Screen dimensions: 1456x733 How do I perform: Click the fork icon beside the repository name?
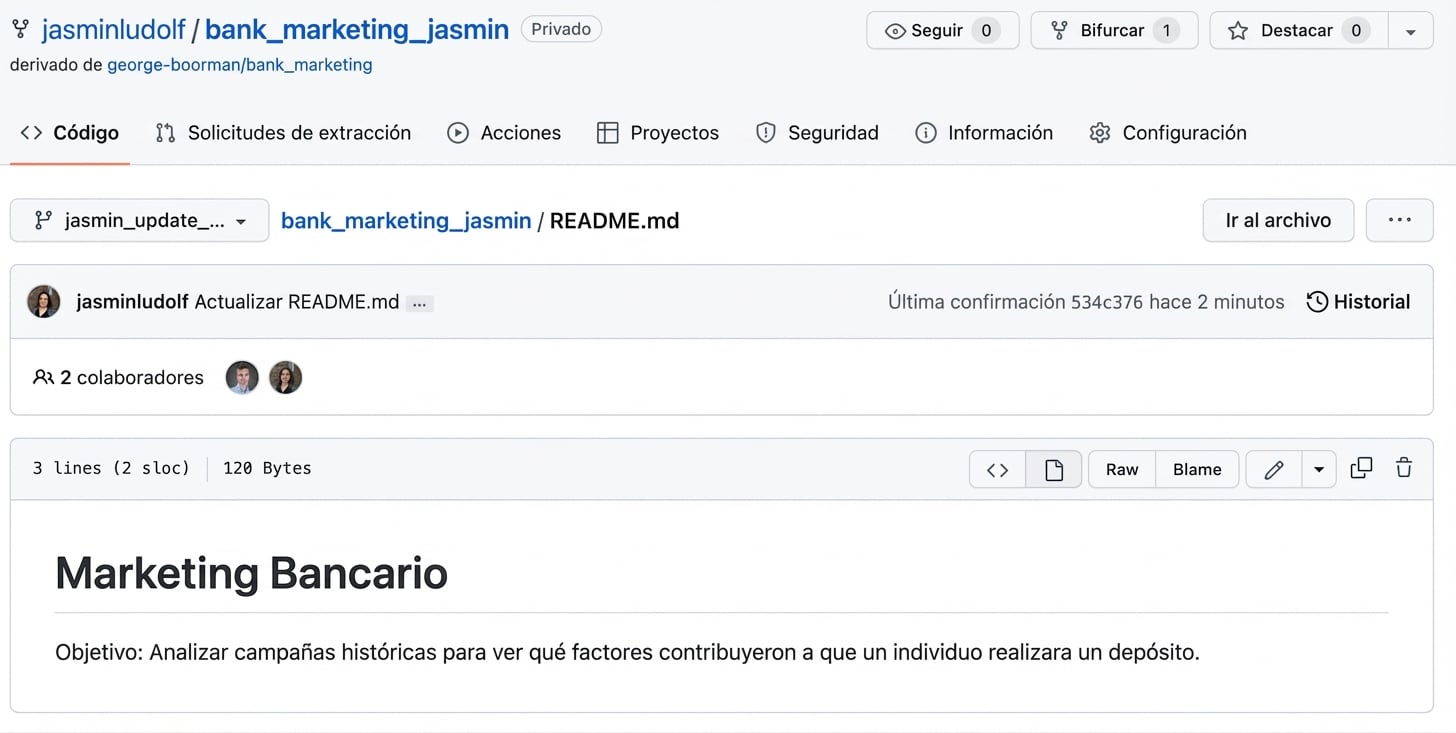[x=20, y=29]
